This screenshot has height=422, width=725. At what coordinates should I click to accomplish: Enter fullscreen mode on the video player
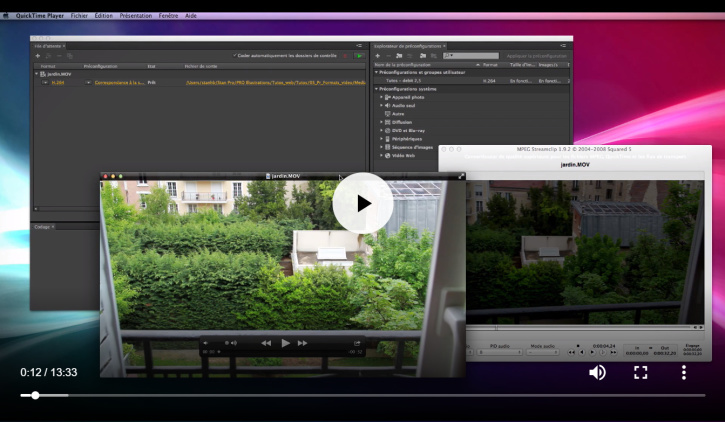click(x=641, y=372)
